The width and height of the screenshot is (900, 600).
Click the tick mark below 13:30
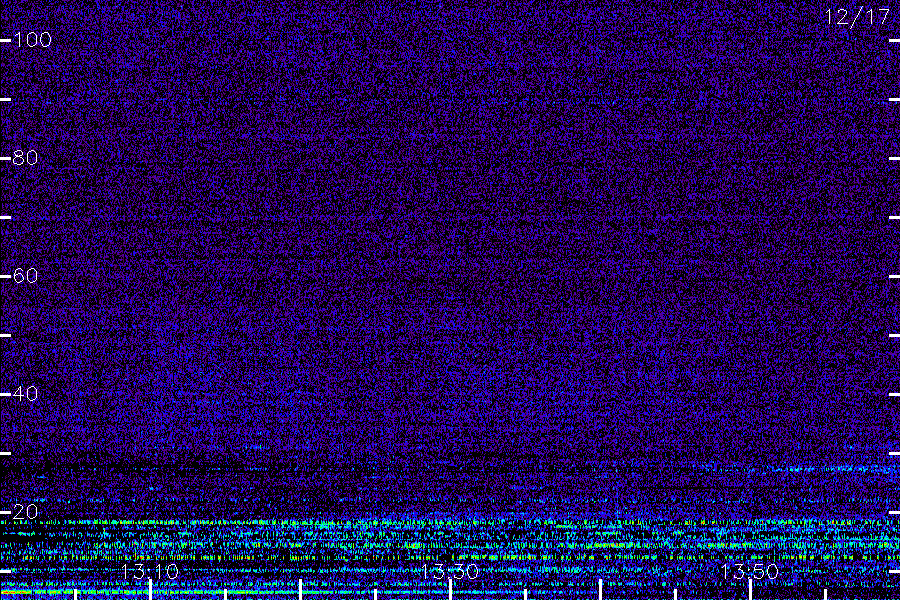[x=450, y=590]
